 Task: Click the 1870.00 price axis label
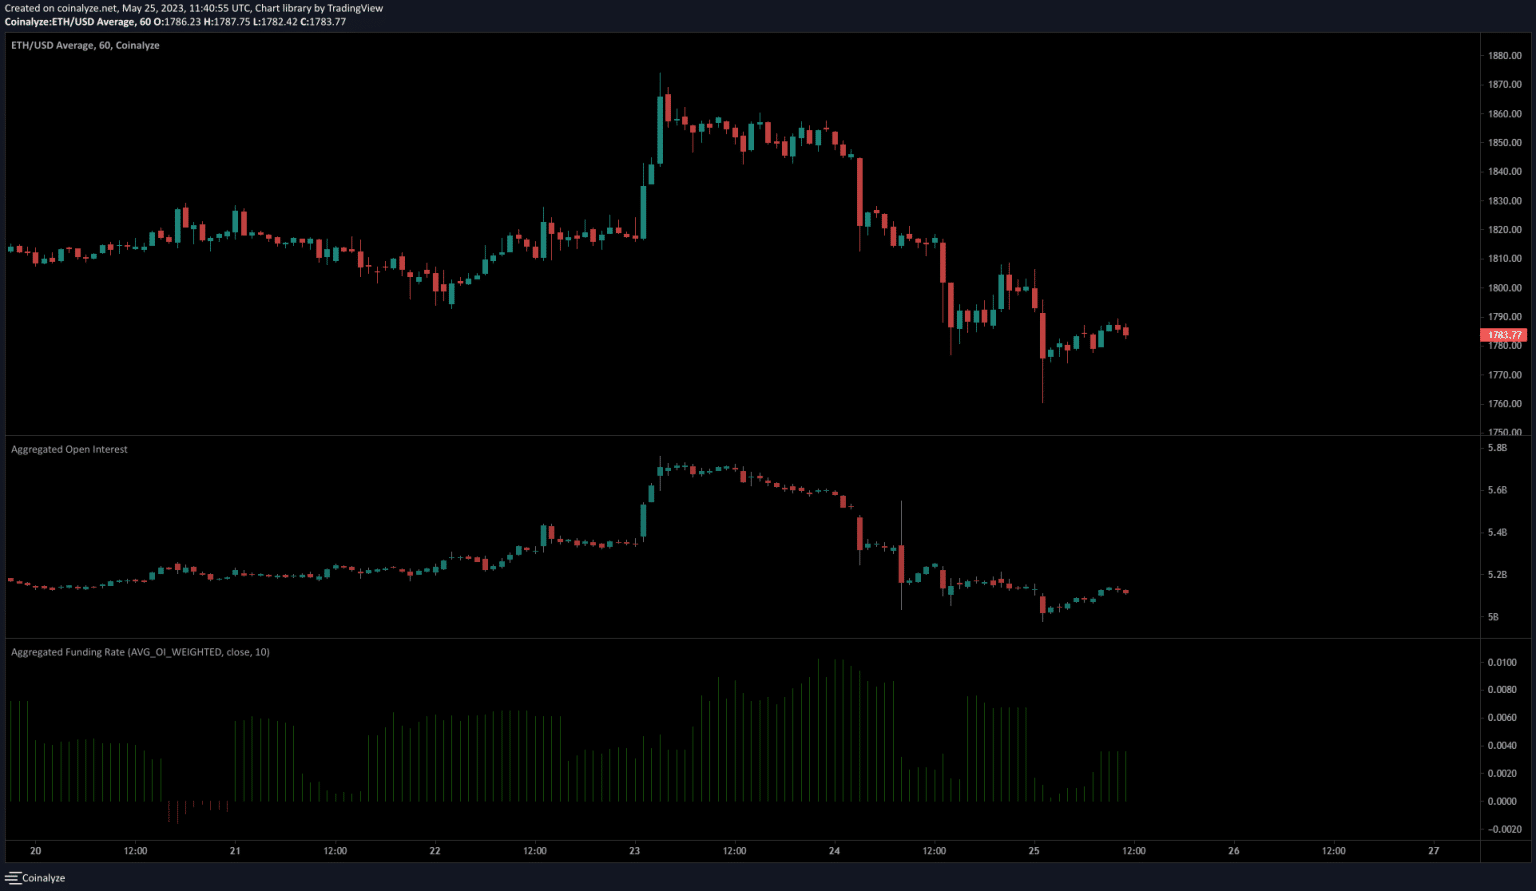point(1504,85)
